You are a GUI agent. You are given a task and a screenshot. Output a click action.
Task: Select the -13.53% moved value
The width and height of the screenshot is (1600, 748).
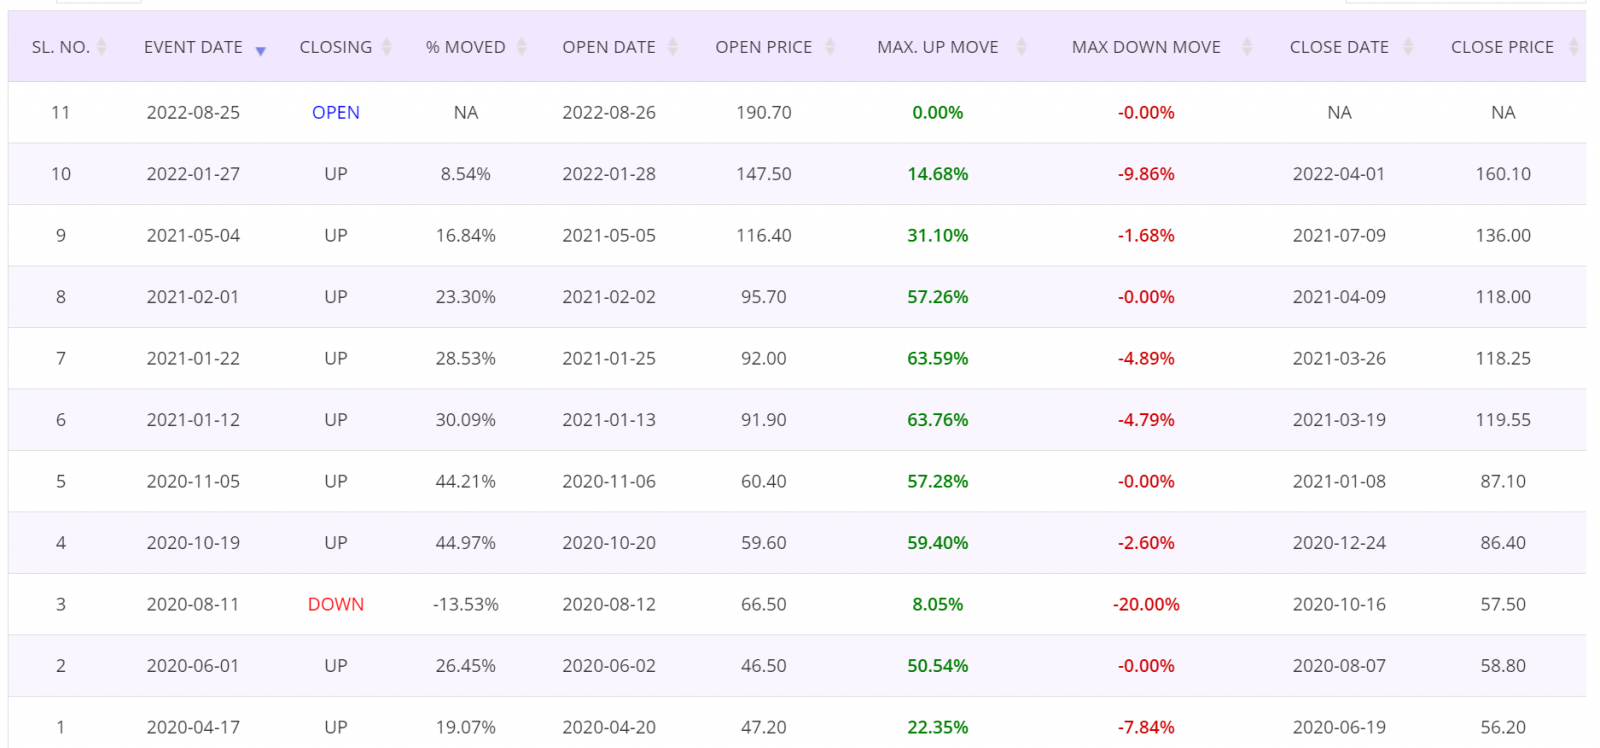[x=466, y=604]
